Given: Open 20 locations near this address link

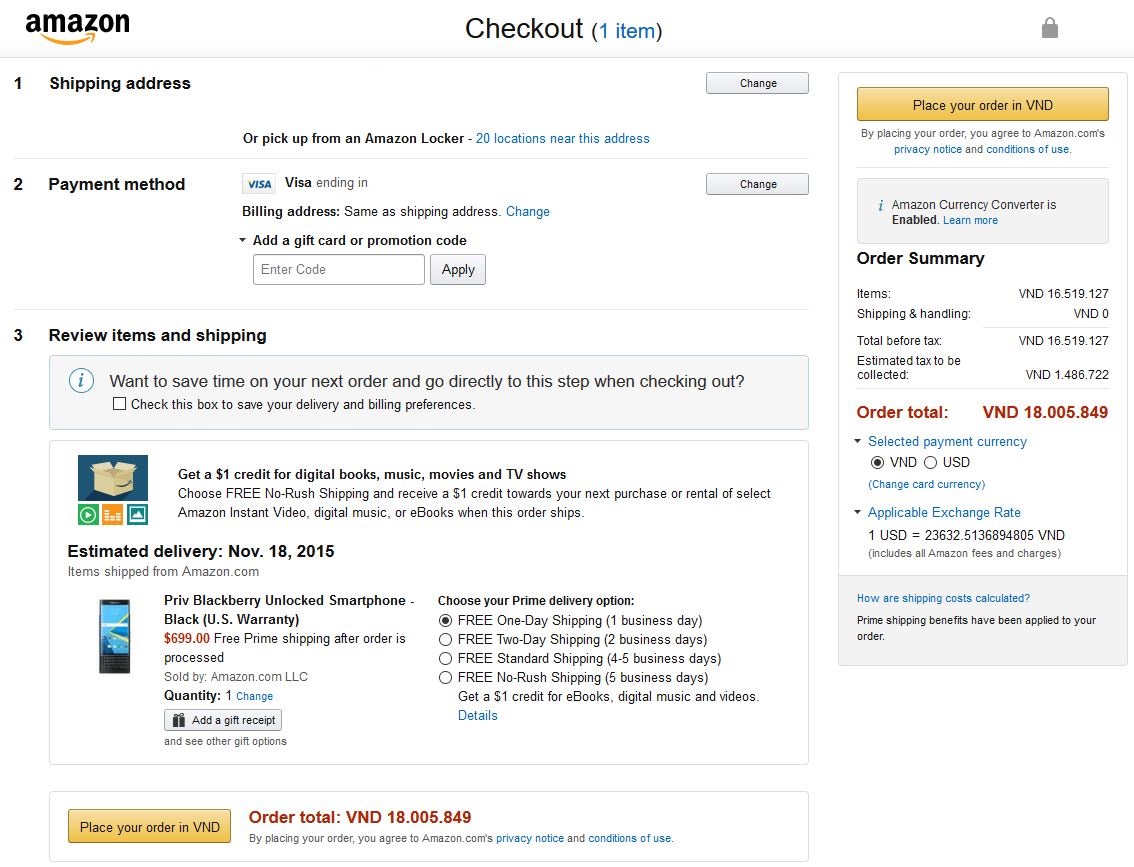Looking at the screenshot, I should [x=563, y=138].
